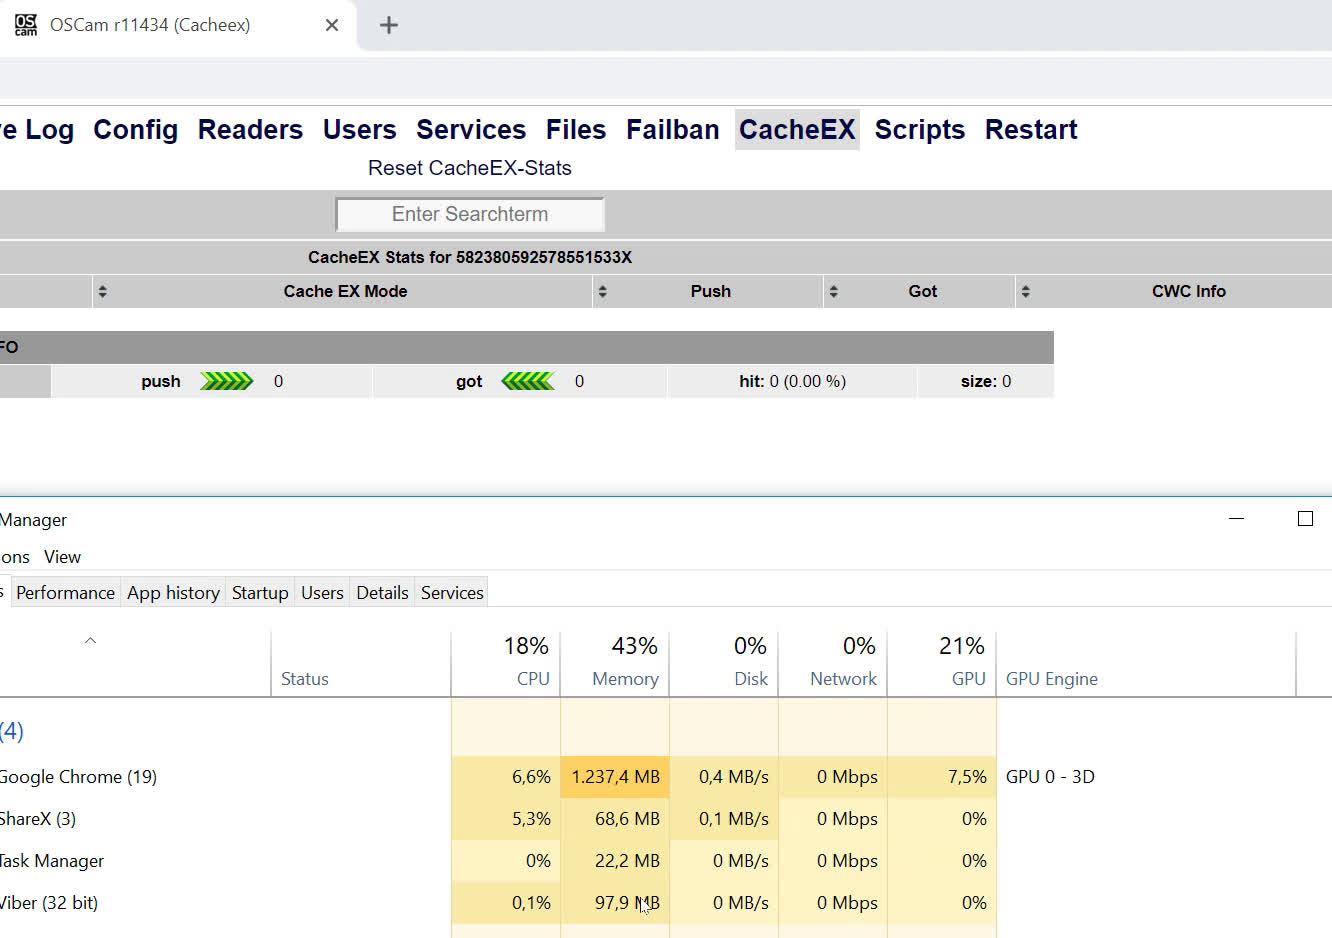The image size is (1332, 938).
Task: Sort processes by Memory column header
Action: pyautogui.click(x=624, y=663)
